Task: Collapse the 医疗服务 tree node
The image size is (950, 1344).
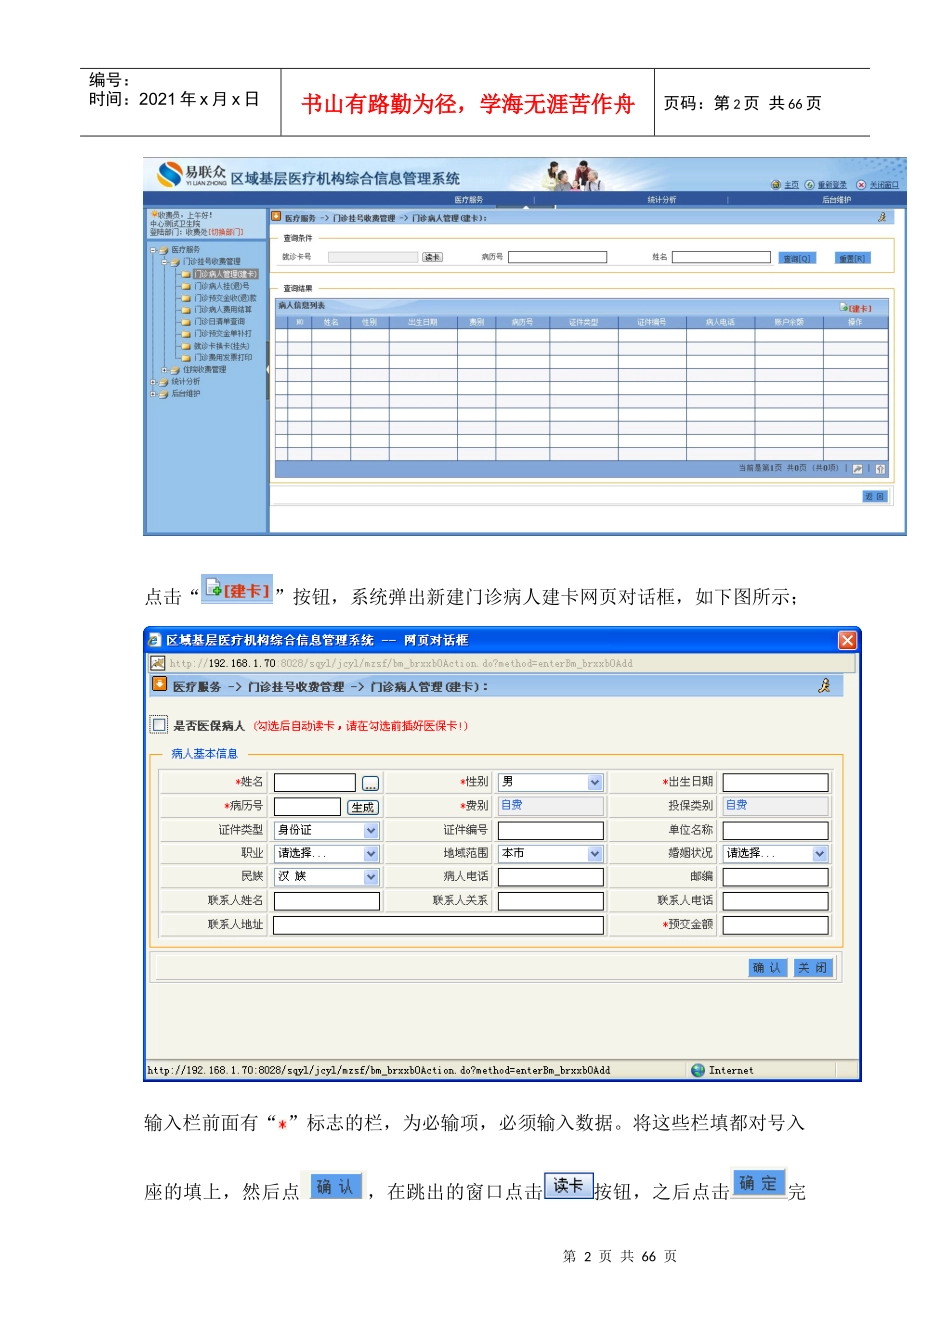Action: click(x=153, y=250)
